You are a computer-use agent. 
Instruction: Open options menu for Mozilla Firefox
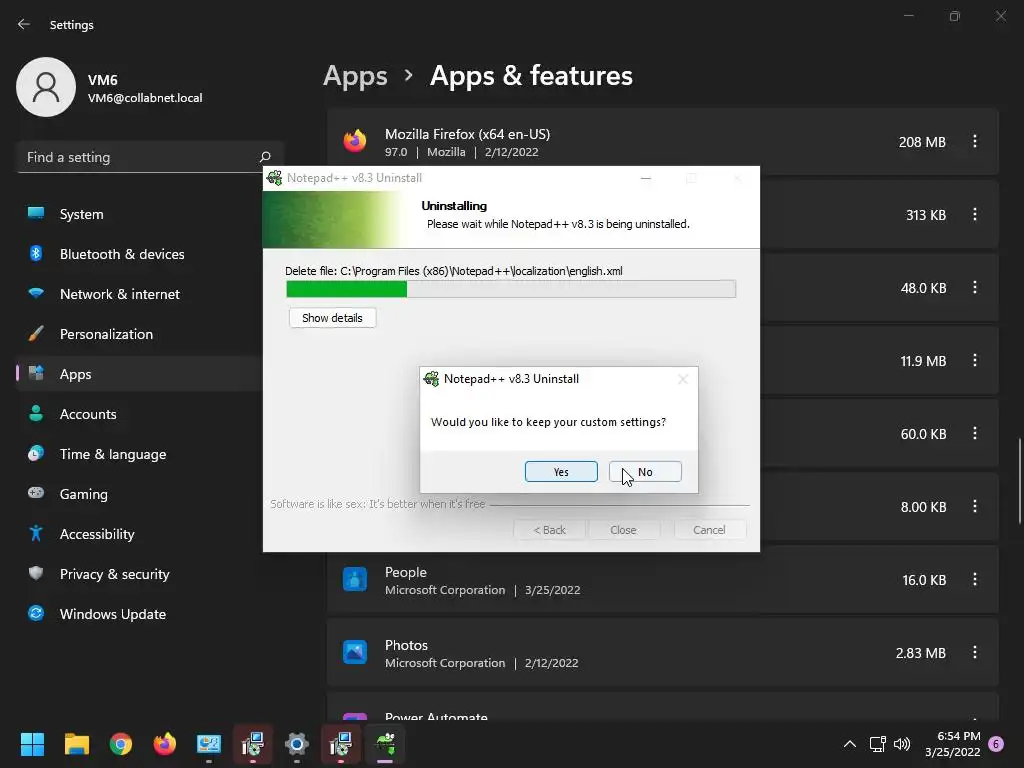[x=975, y=141]
